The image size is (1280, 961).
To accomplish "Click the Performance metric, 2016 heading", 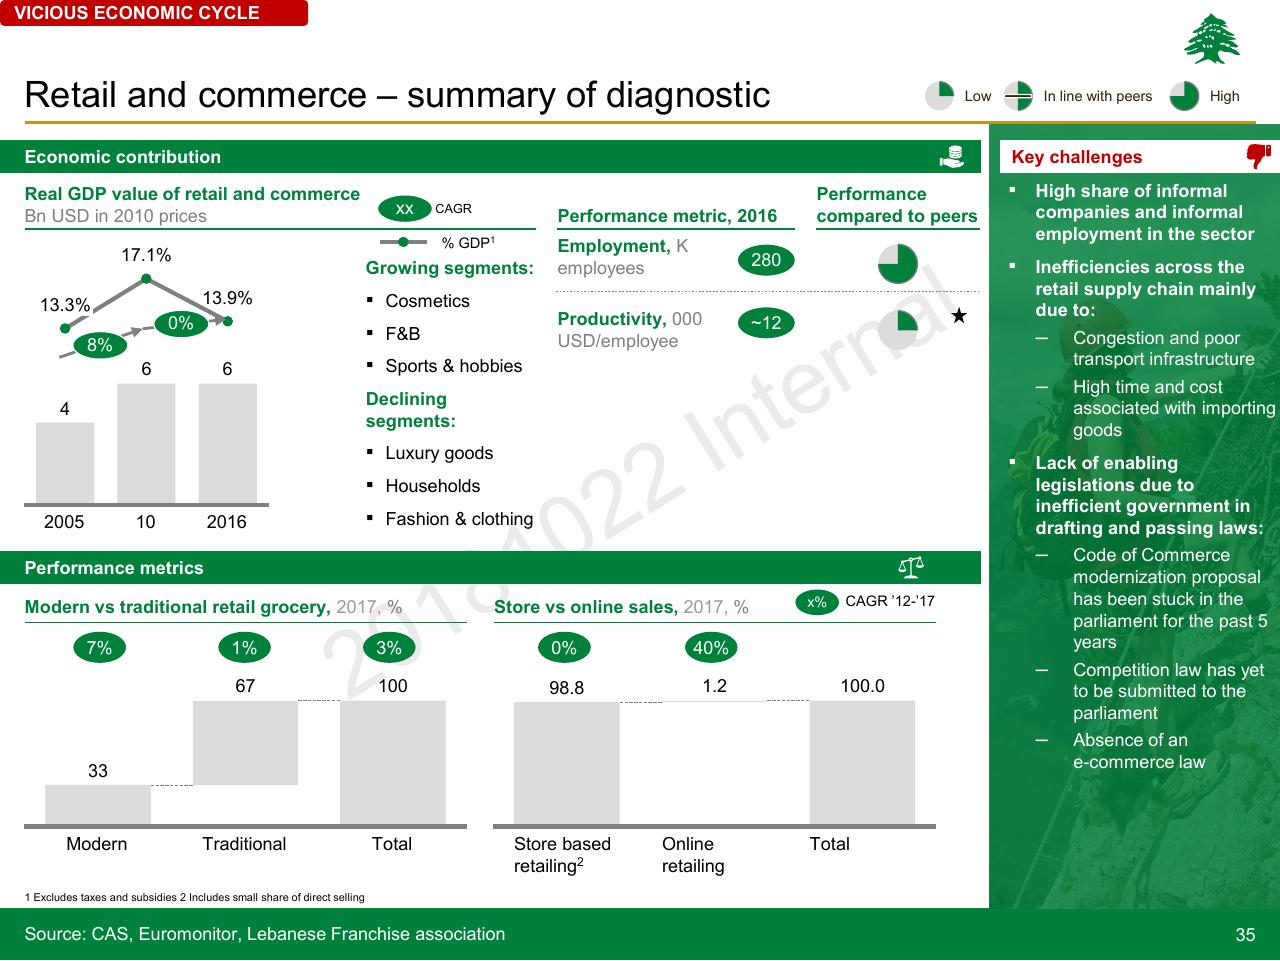I will [x=667, y=216].
